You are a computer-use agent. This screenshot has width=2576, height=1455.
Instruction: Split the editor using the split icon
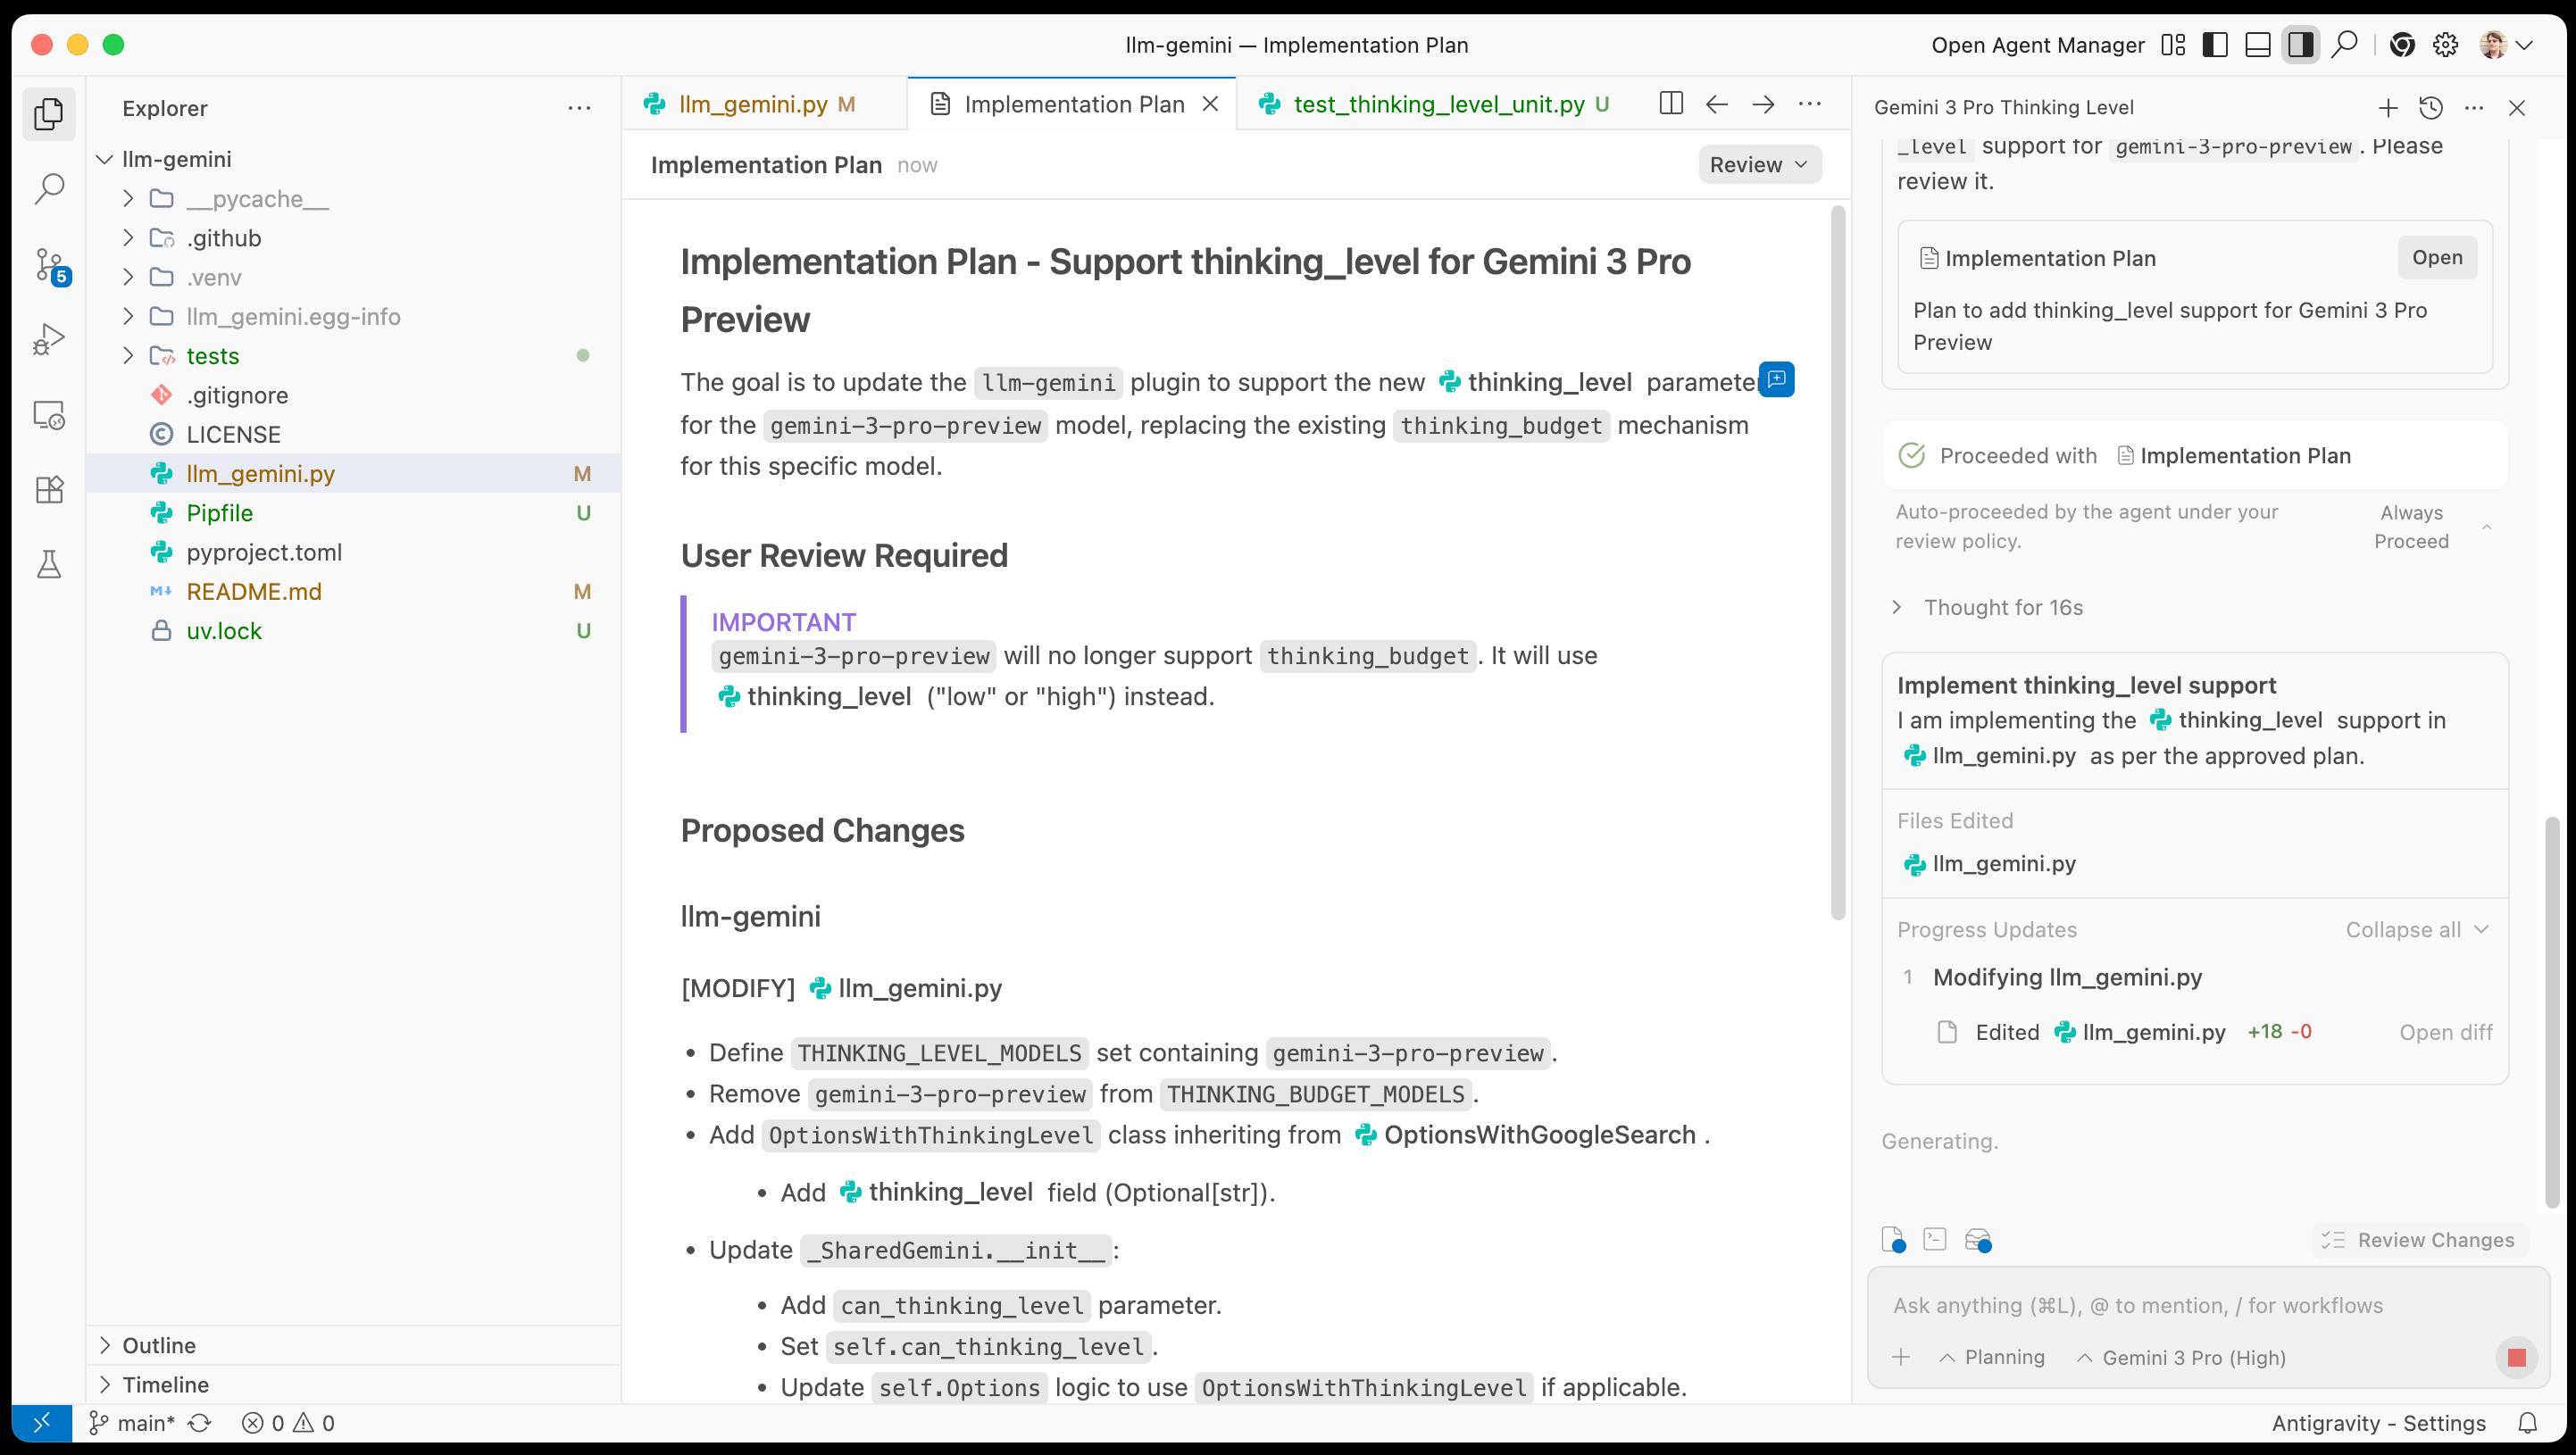[1670, 103]
